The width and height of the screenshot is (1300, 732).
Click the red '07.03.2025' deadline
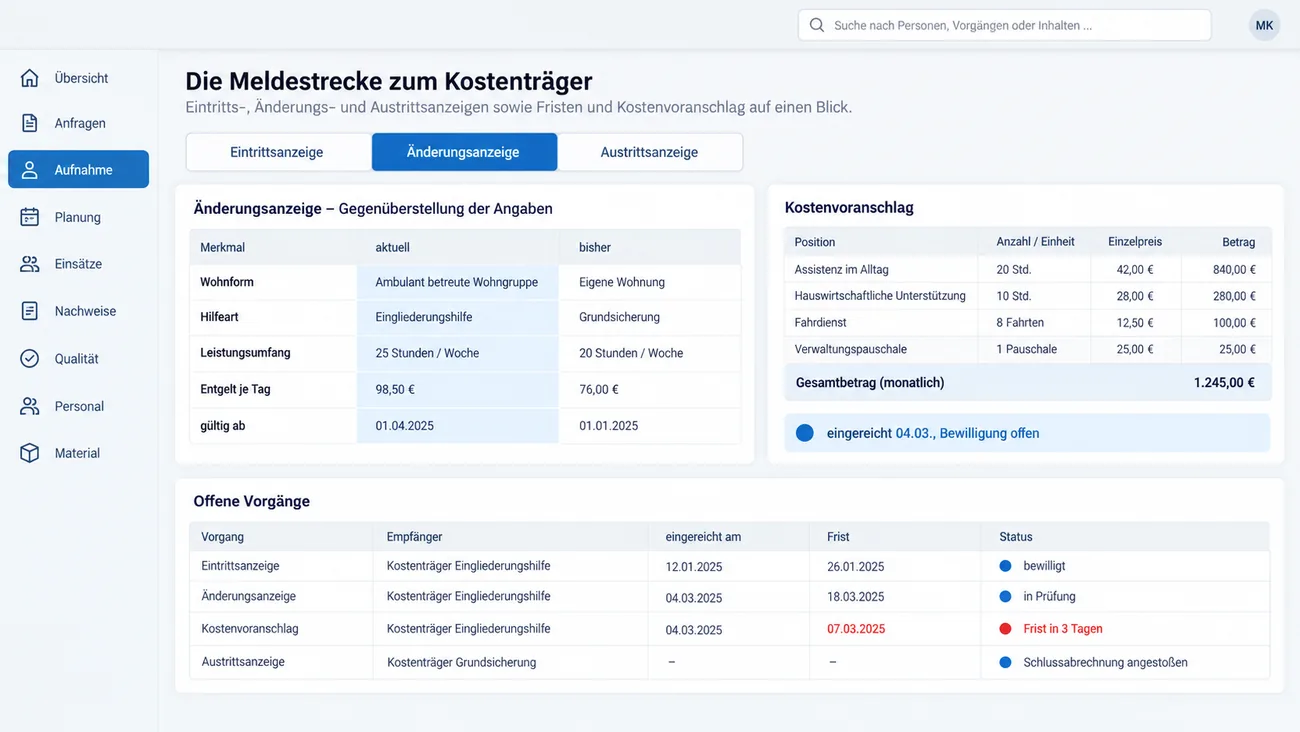coord(856,629)
